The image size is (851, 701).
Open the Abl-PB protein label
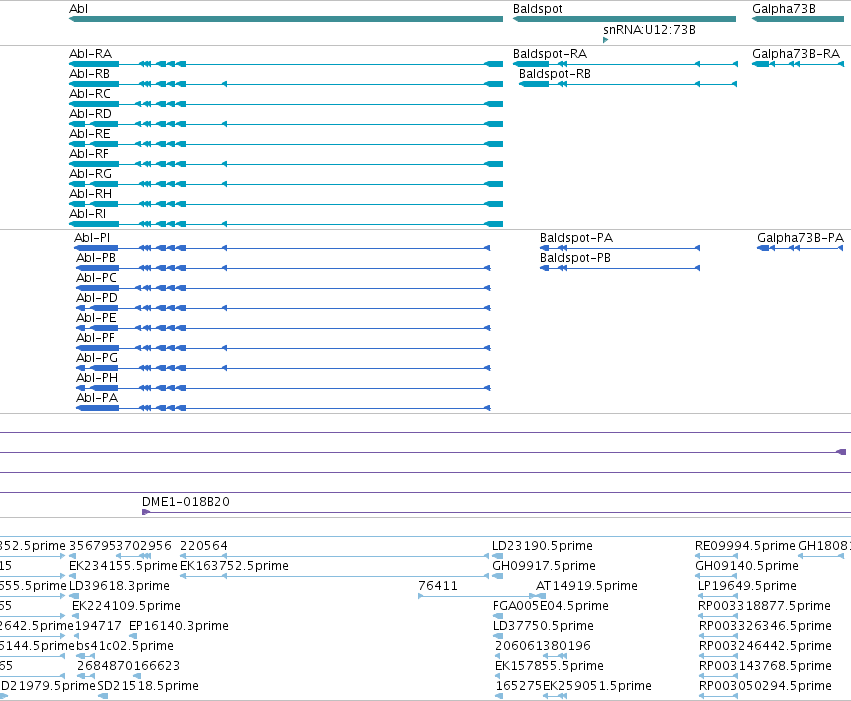(96, 258)
